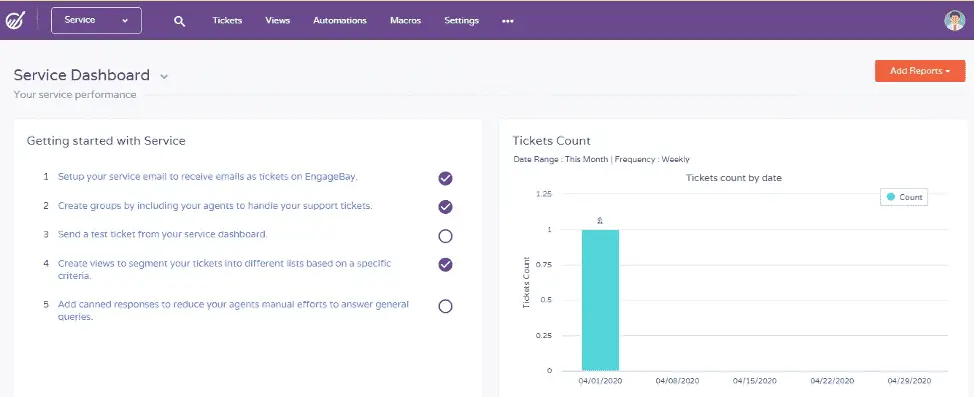Click the Date Range This Month text
974x397 pixels.
point(561,159)
